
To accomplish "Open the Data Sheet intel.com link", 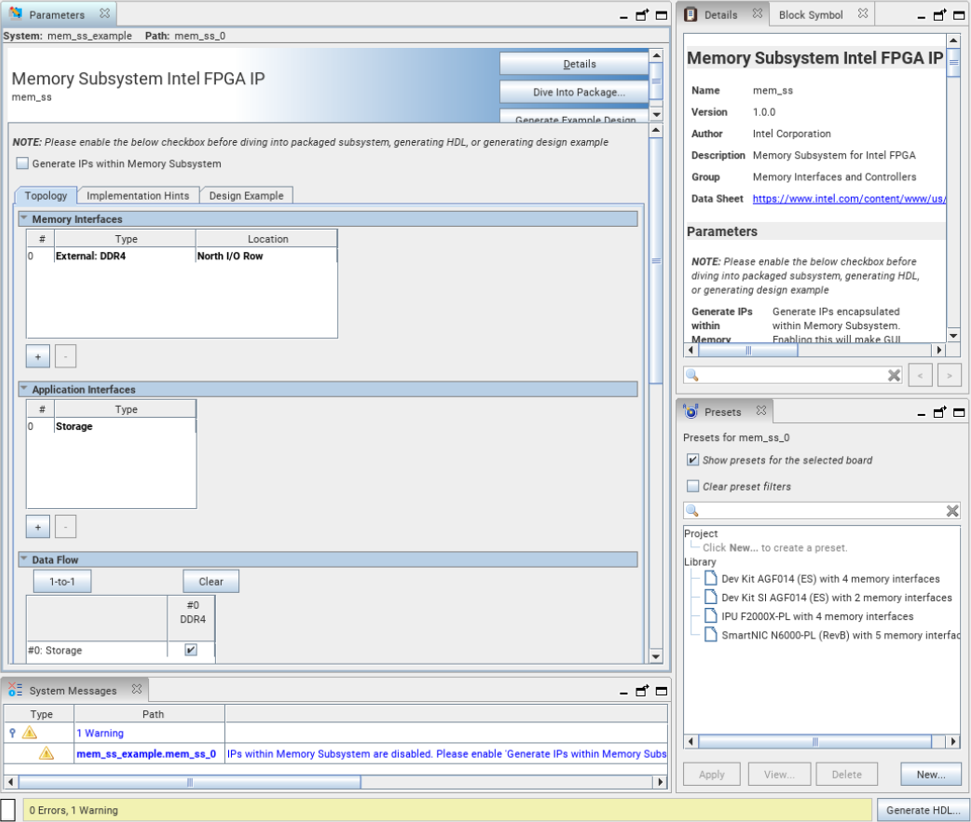I will click(849, 198).
